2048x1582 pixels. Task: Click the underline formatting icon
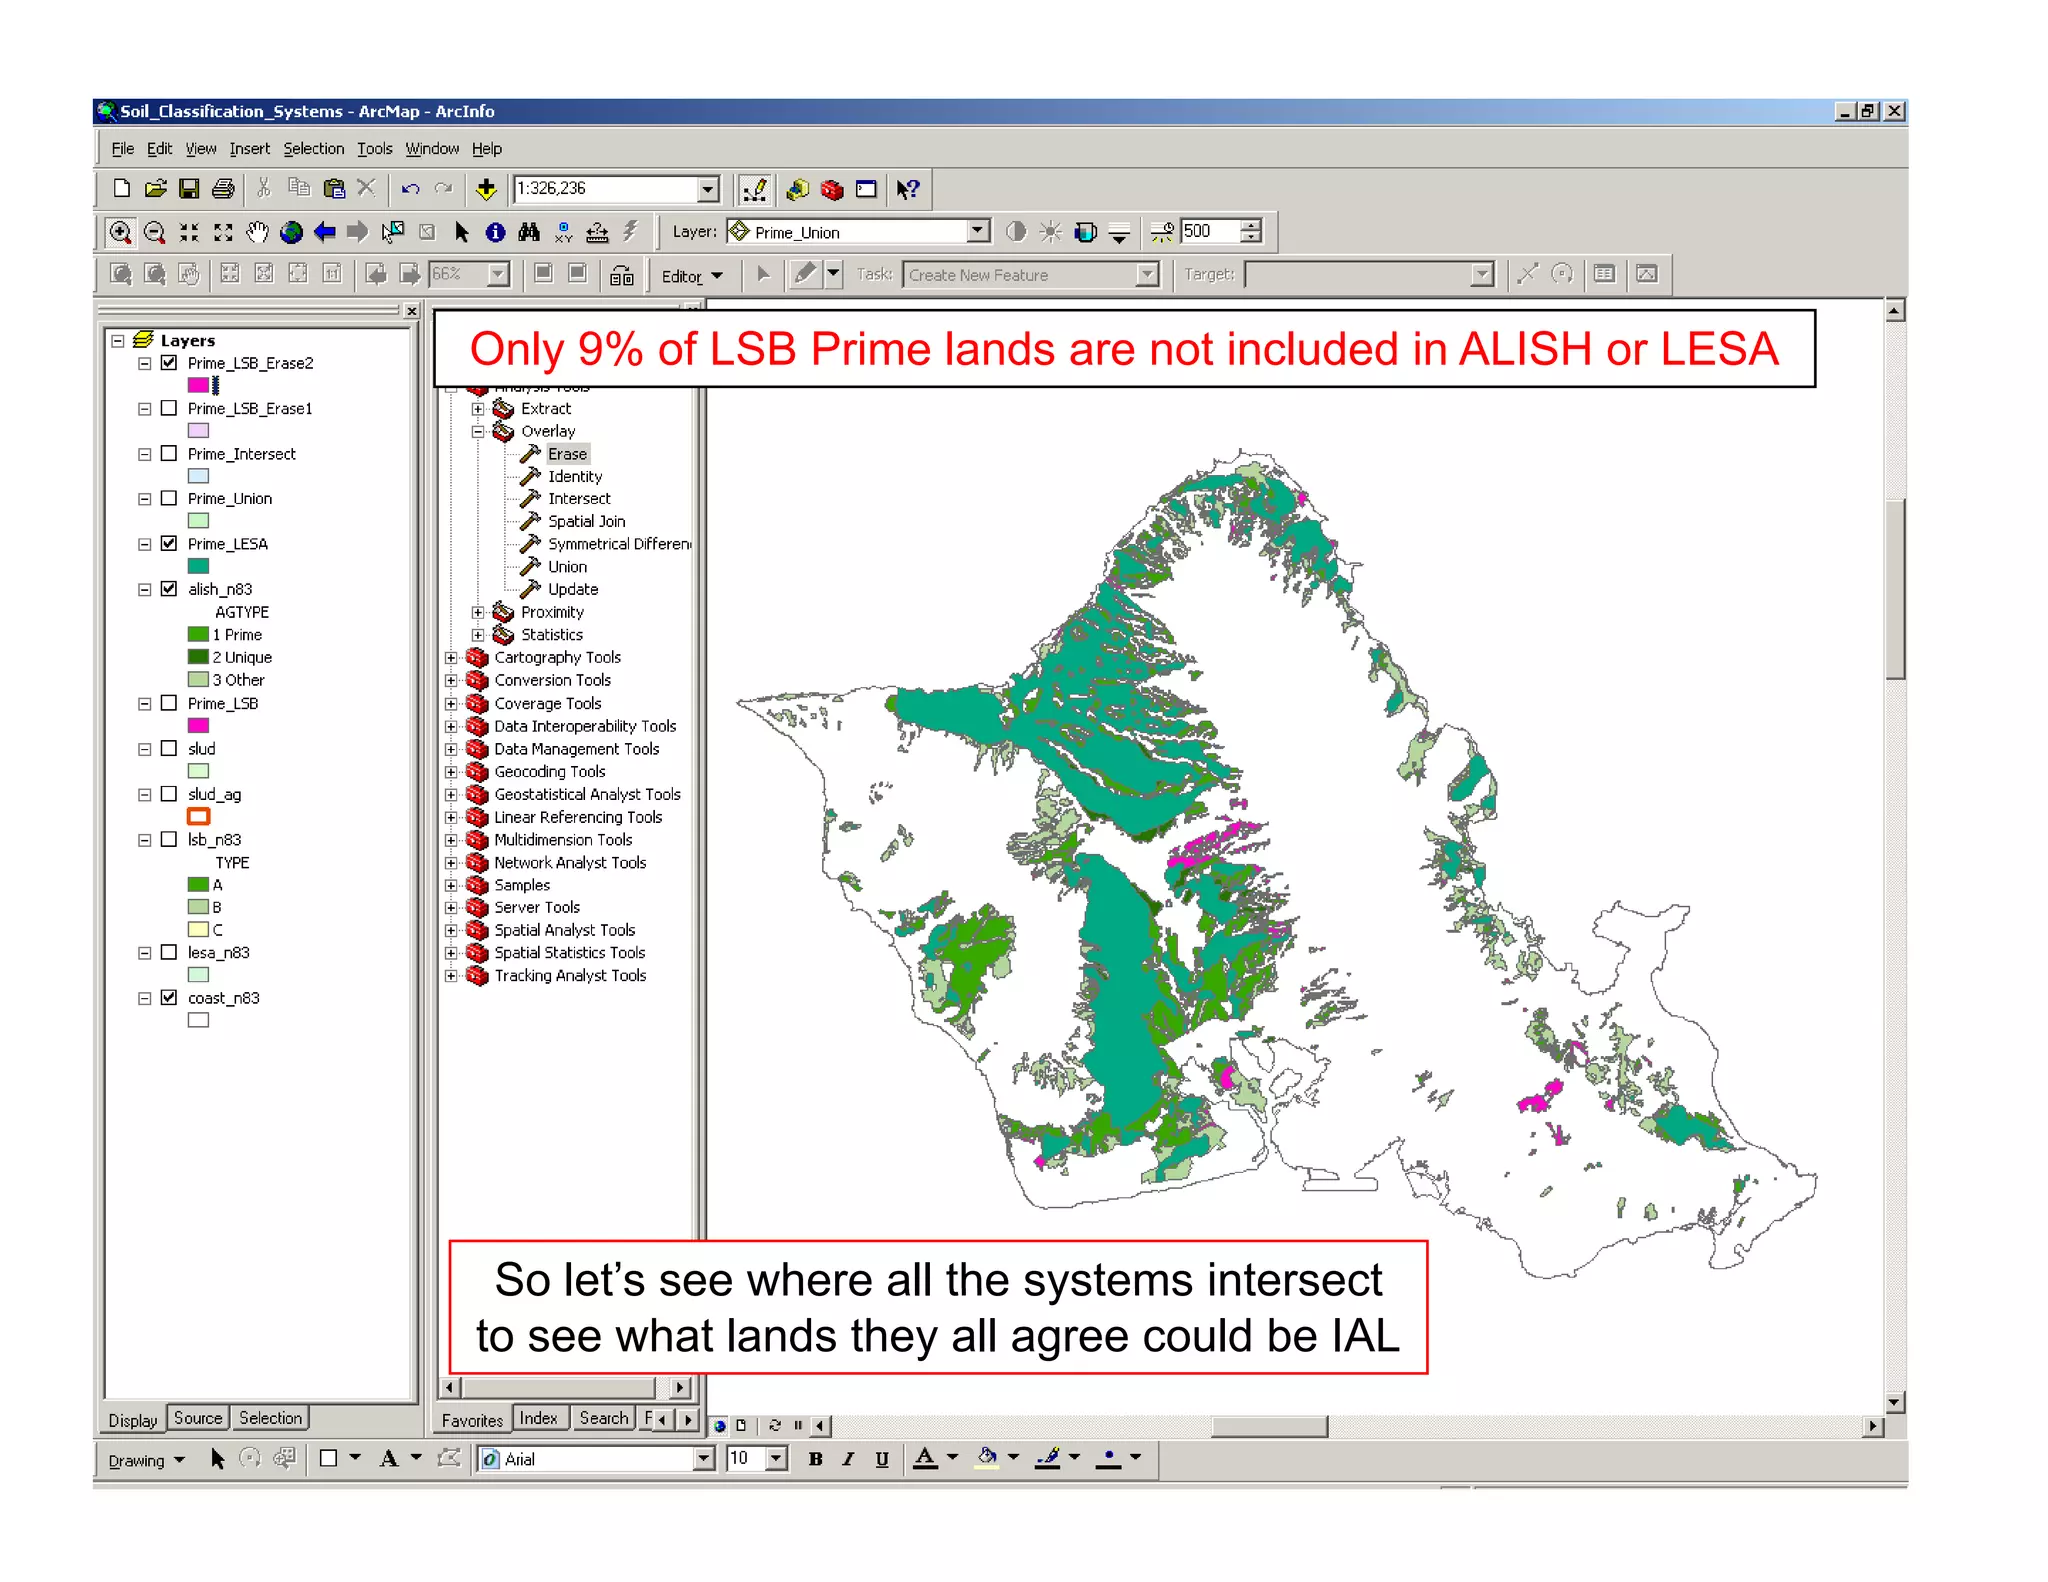[882, 1459]
